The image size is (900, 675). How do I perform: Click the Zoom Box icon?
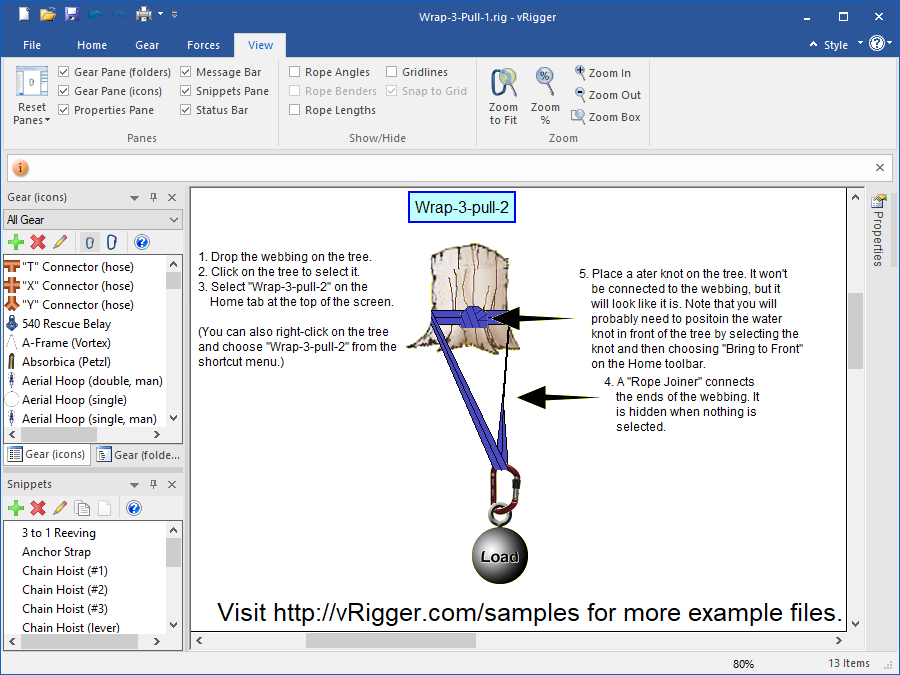579,117
